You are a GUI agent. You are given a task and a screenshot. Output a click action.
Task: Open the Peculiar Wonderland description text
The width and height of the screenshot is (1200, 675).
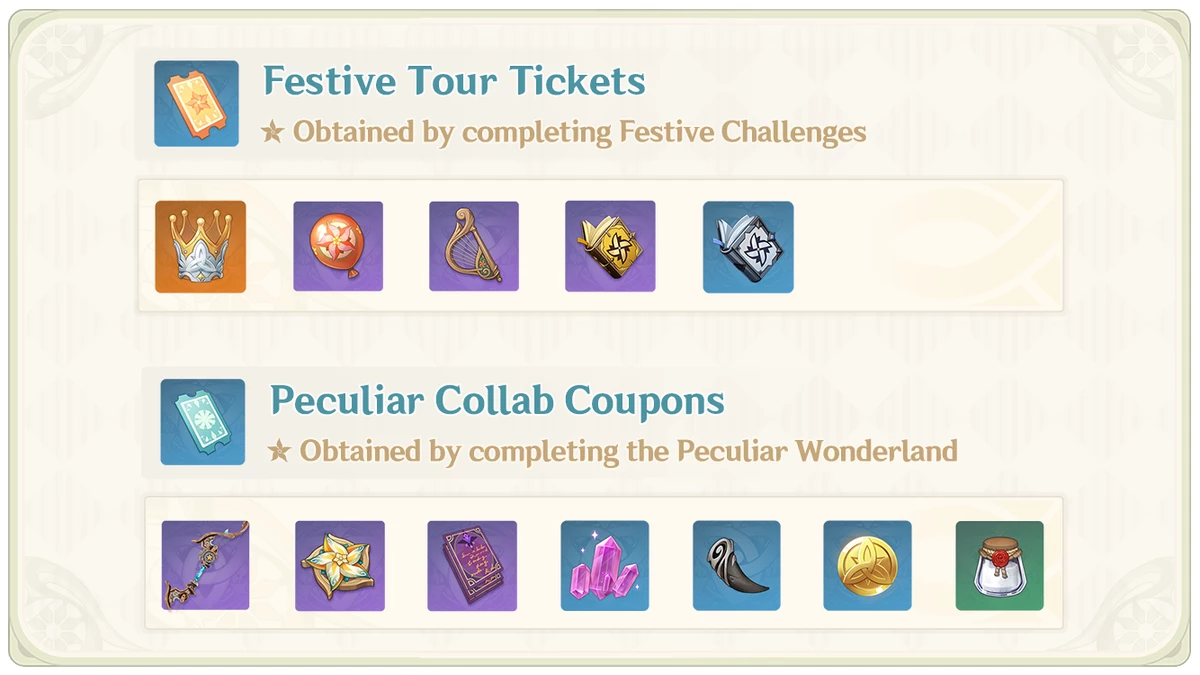click(629, 451)
